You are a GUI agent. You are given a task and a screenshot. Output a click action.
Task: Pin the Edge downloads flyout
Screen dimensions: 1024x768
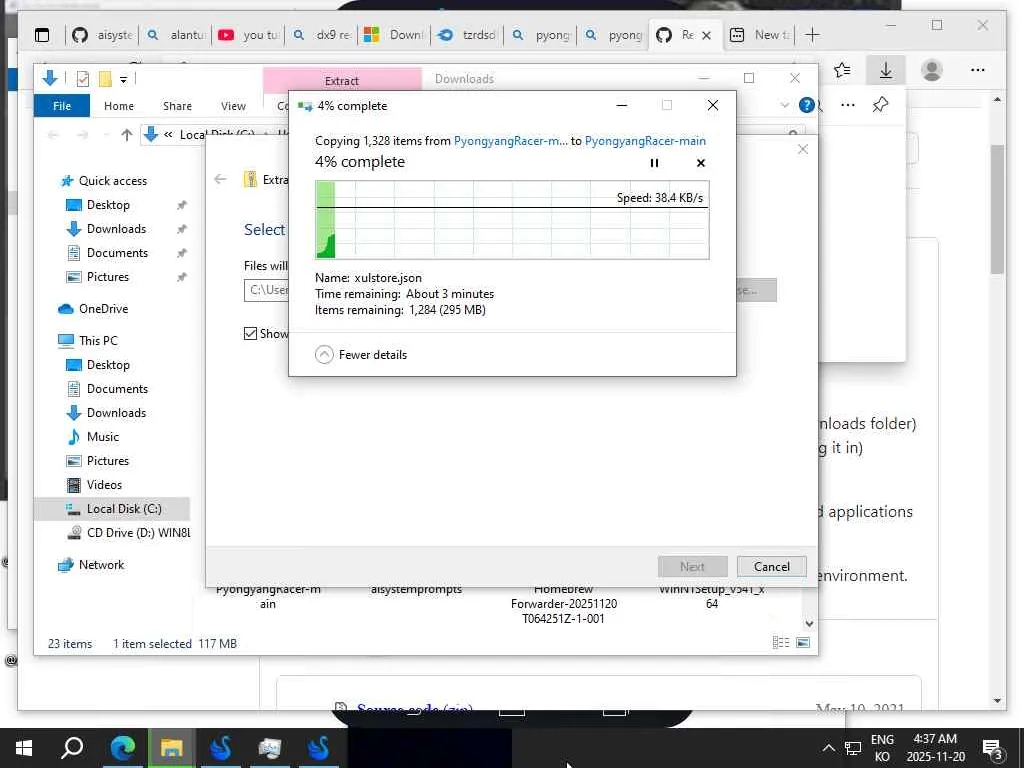(x=880, y=105)
